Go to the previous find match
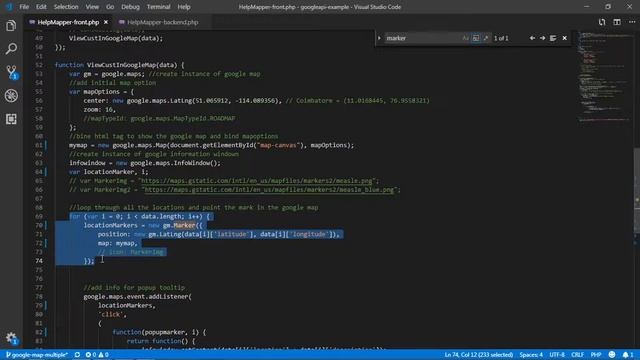Screen dimensions: 640x360 (x=532, y=38)
